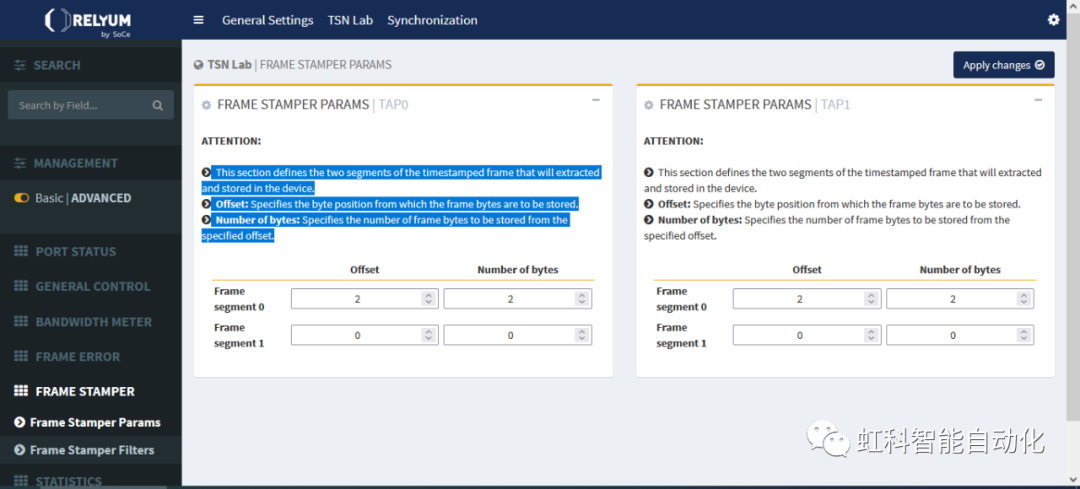This screenshot has width=1080, height=489.
Task: Open General Settings menu
Action: (x=267, y=20)
